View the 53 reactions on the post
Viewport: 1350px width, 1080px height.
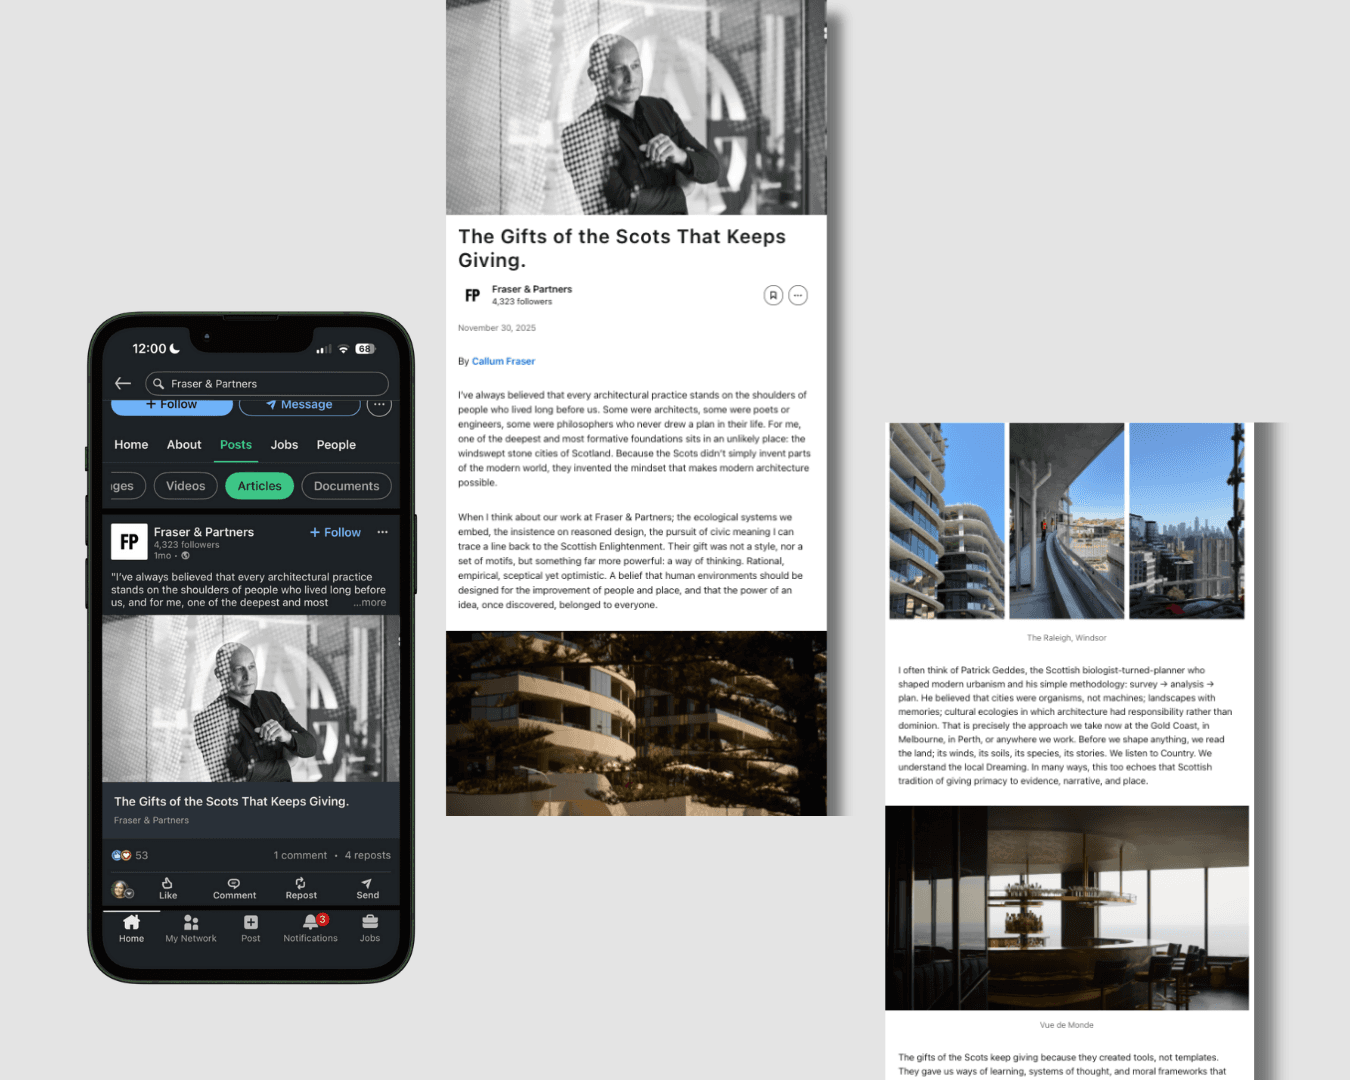[x=130, y=855]
